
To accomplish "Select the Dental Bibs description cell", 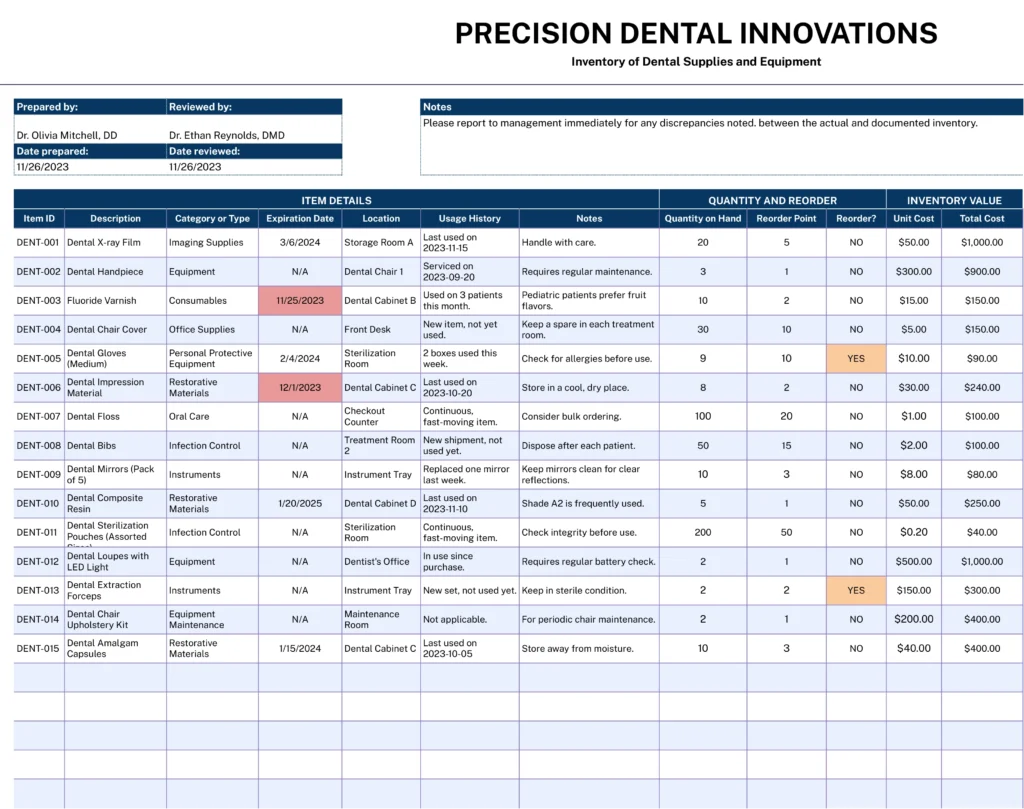I will 116,445.
